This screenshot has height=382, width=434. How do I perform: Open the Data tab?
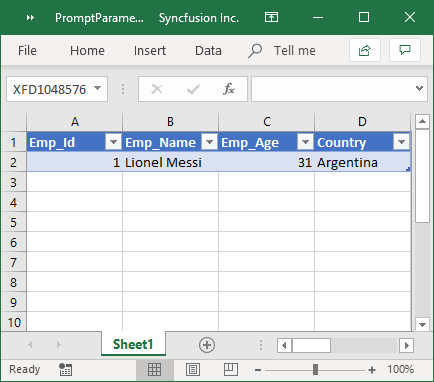click(208, 51)
